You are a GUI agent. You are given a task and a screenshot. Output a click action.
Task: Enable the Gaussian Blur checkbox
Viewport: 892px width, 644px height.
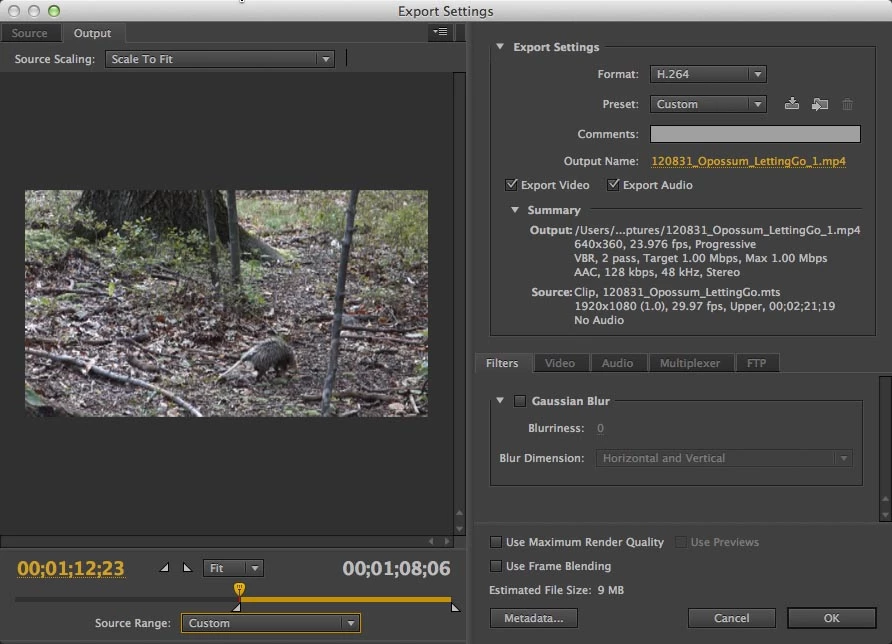(x=520, y=401)
